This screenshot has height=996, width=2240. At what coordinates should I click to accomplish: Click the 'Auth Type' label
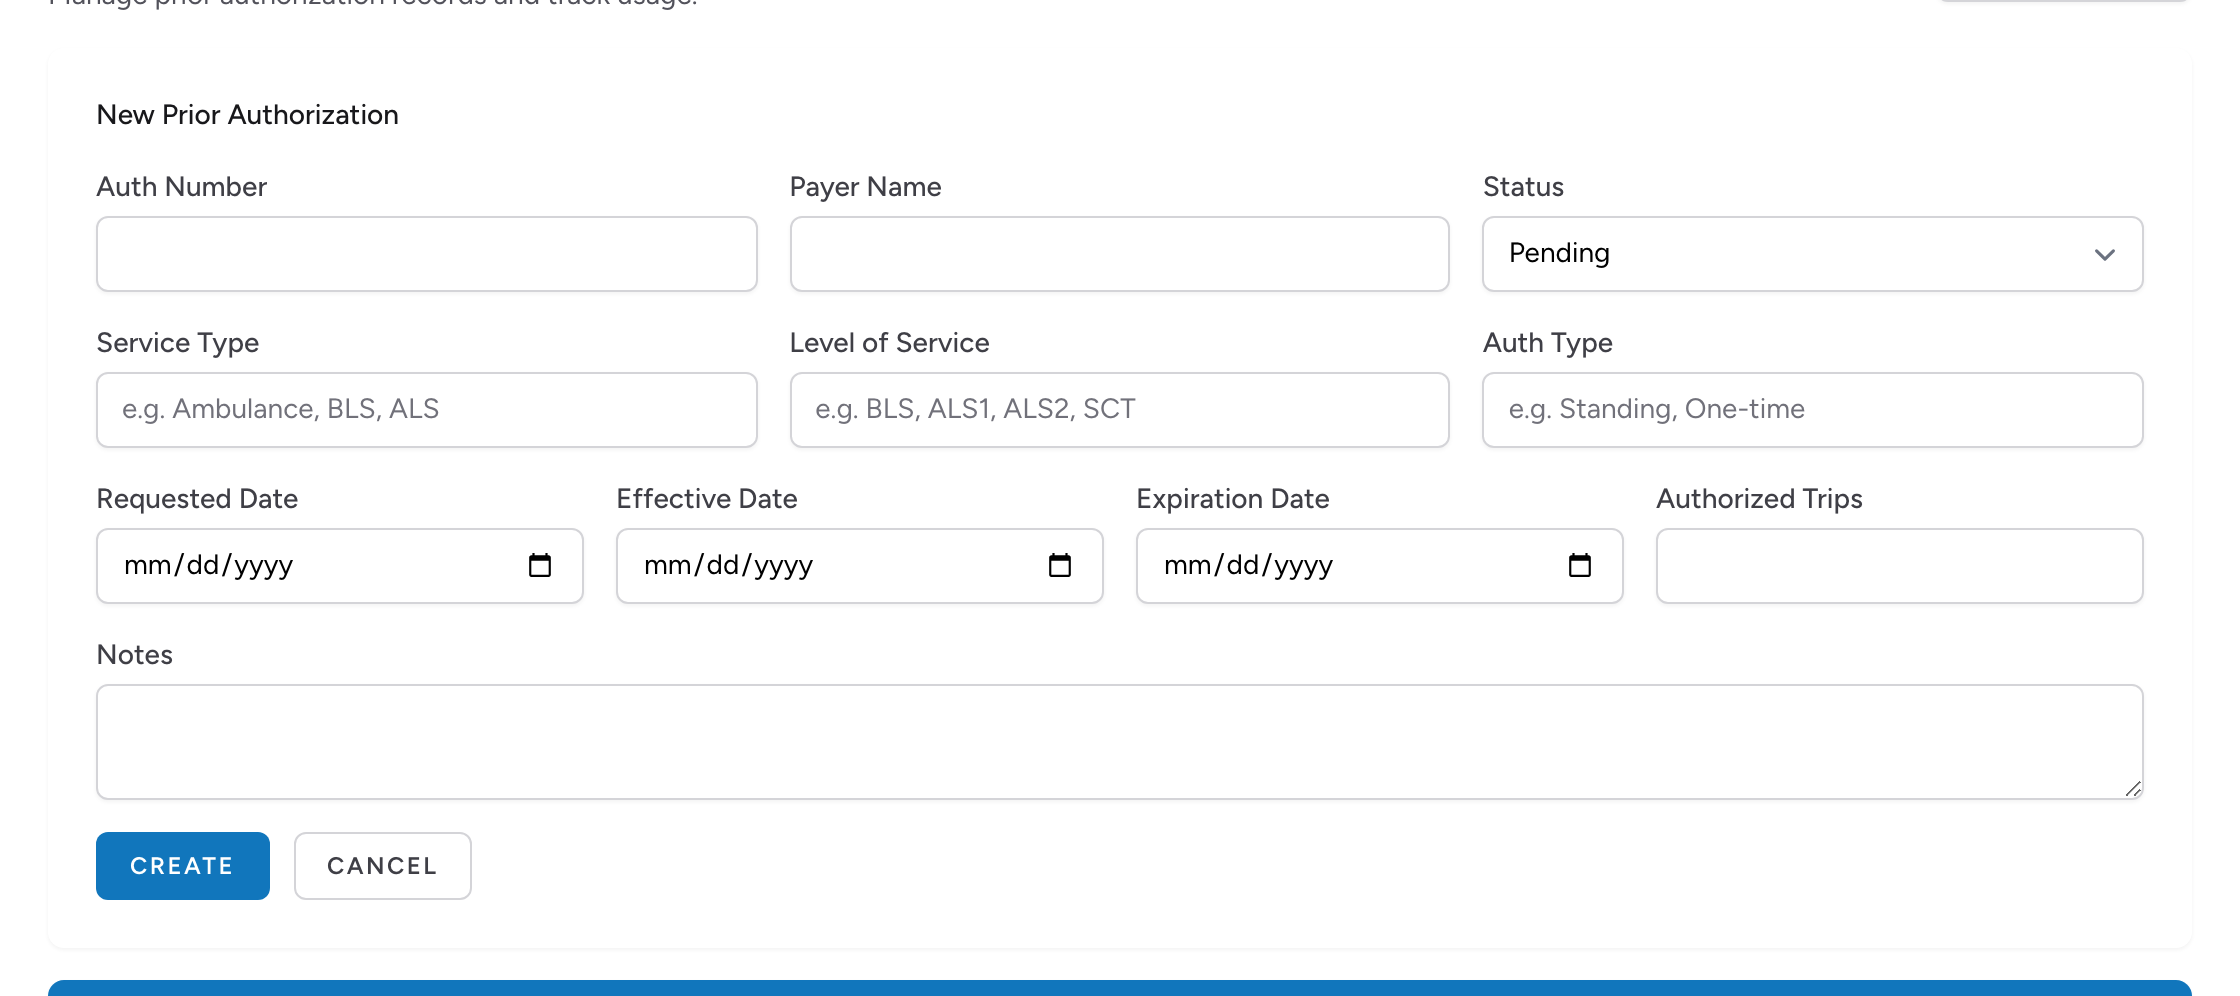pos(1548,343)
